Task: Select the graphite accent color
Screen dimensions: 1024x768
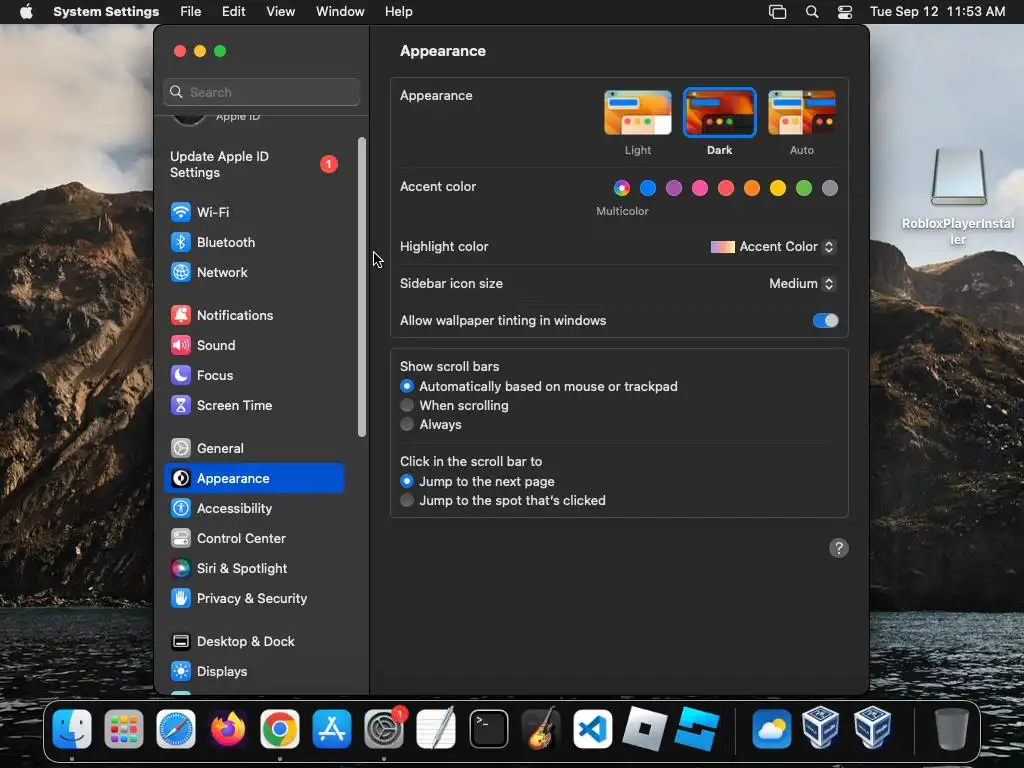Action: point(829,188)
